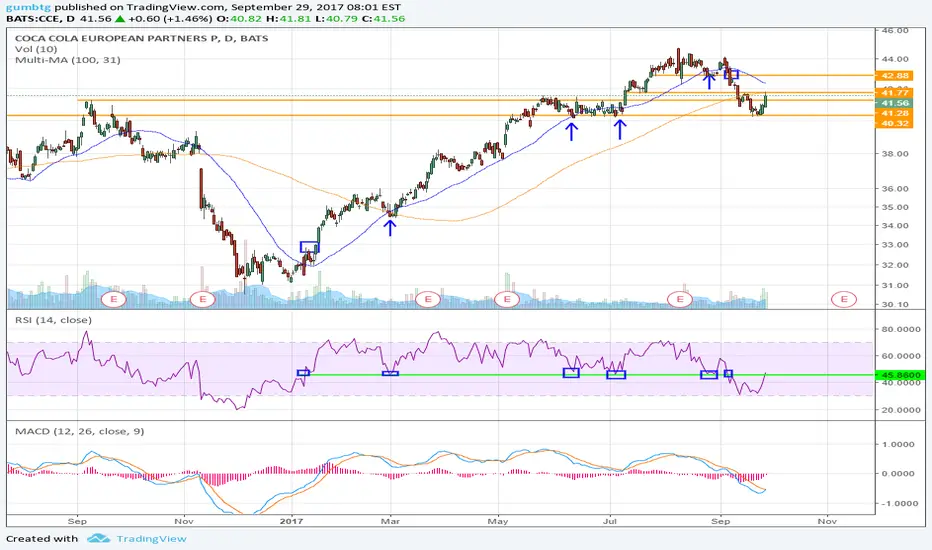Image resolution: width=932 pixels, height=550 pixels.
Task: Click the orange 41.28 price label
Action: [895, 113]
